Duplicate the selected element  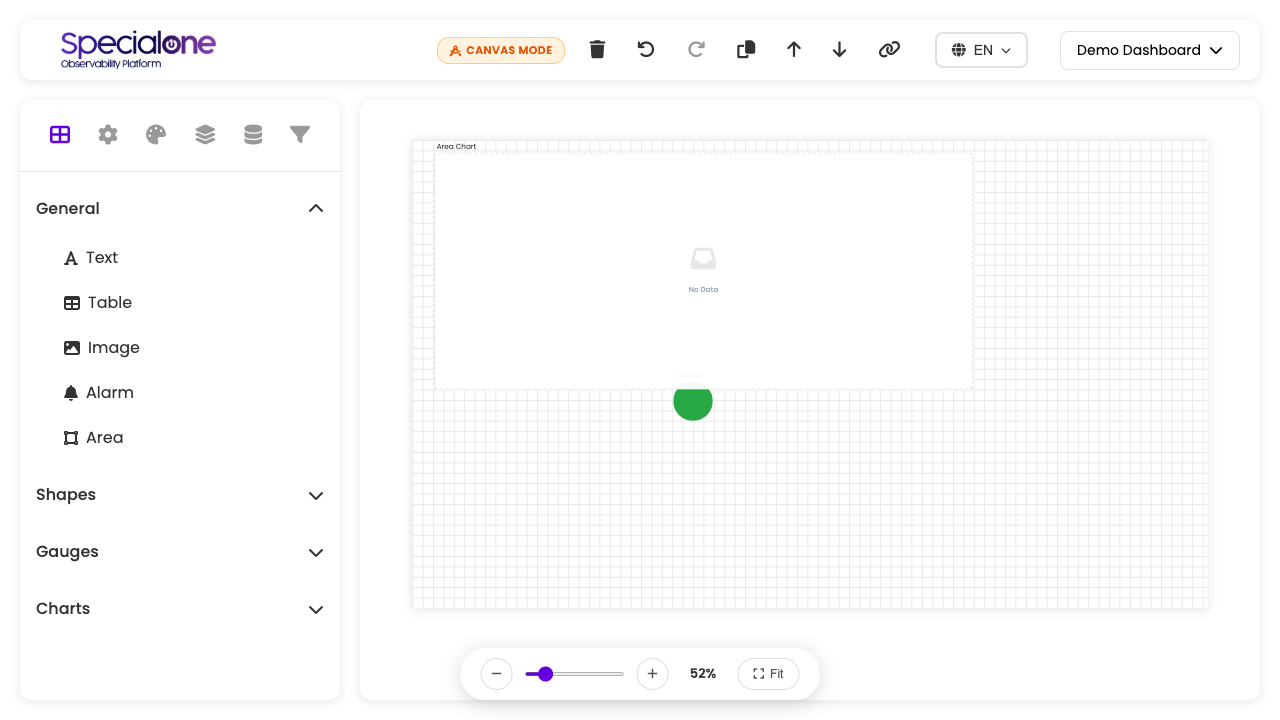pos(746,49)
